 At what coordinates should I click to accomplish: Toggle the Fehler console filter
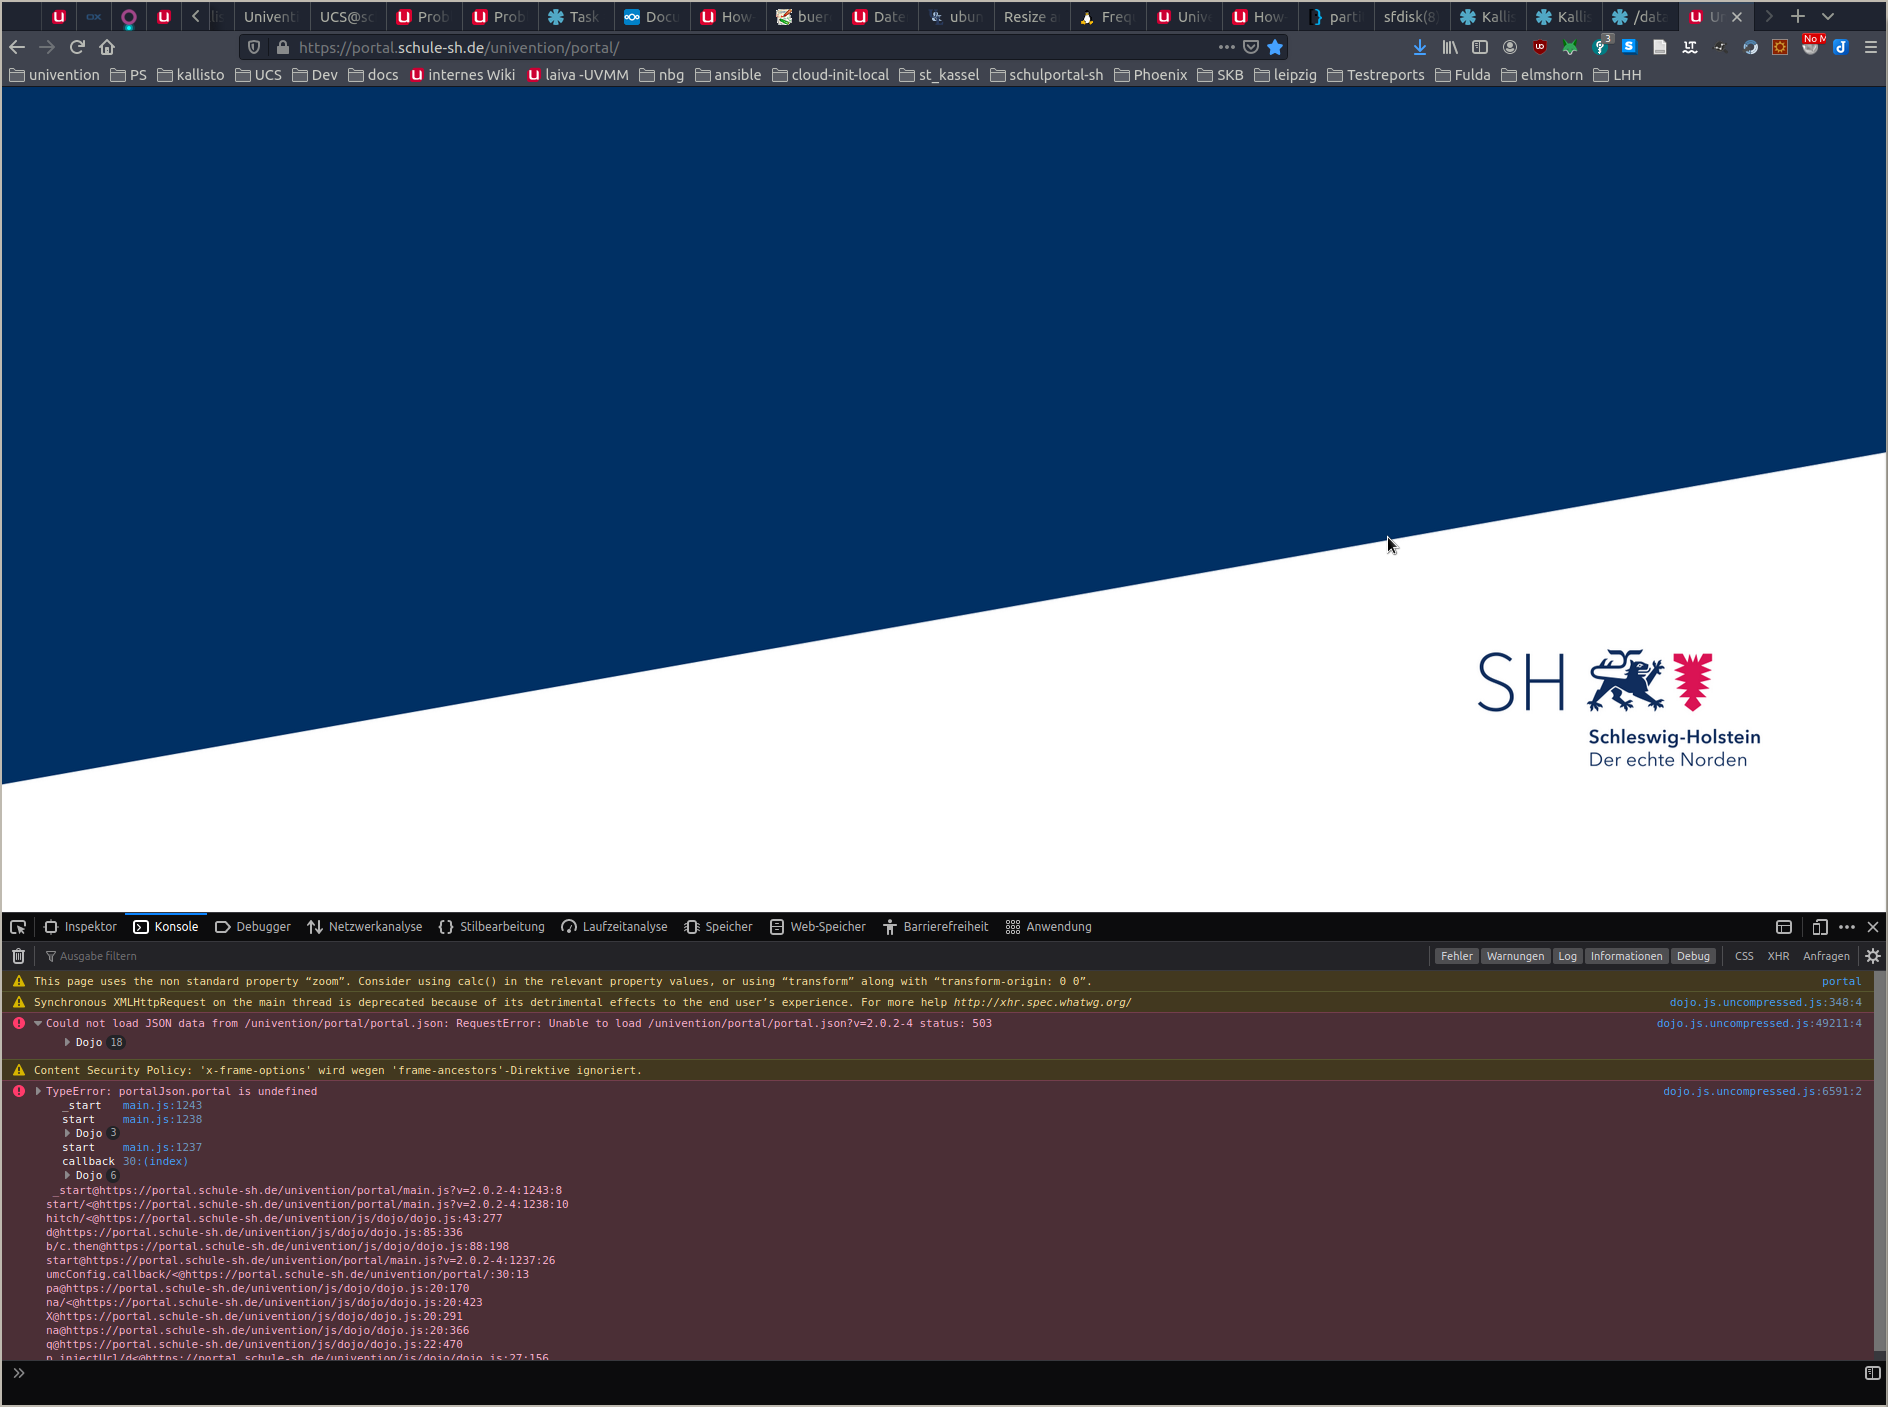[x=1456, y=956]
